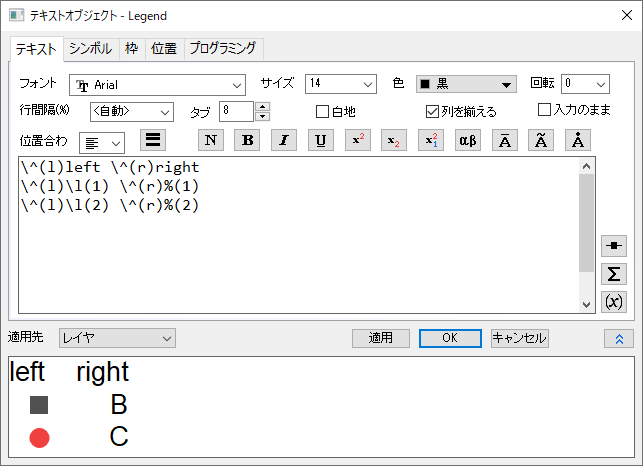Image resolution: width=643 pixels, height=466 pixels.
Task: Click the black square symbol in preview
Action: point(39,405)
